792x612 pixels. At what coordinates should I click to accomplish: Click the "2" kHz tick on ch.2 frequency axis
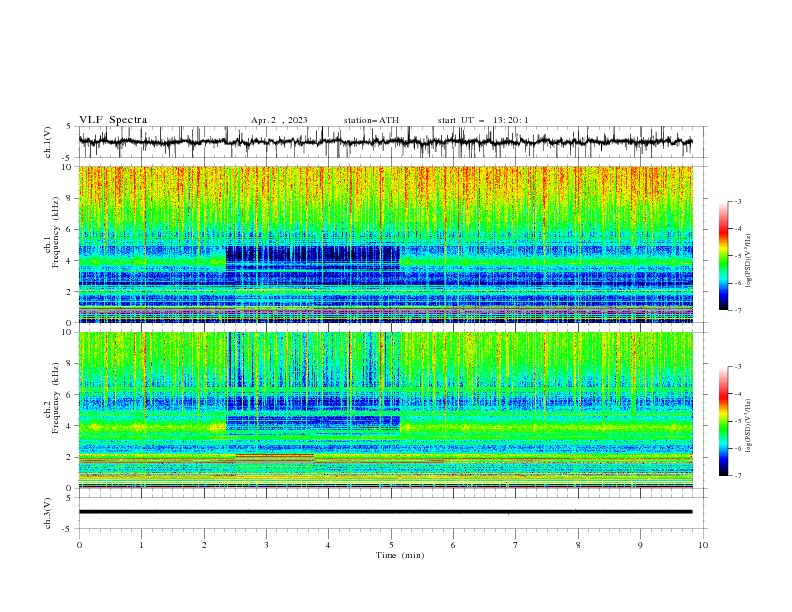click(70, 457)
